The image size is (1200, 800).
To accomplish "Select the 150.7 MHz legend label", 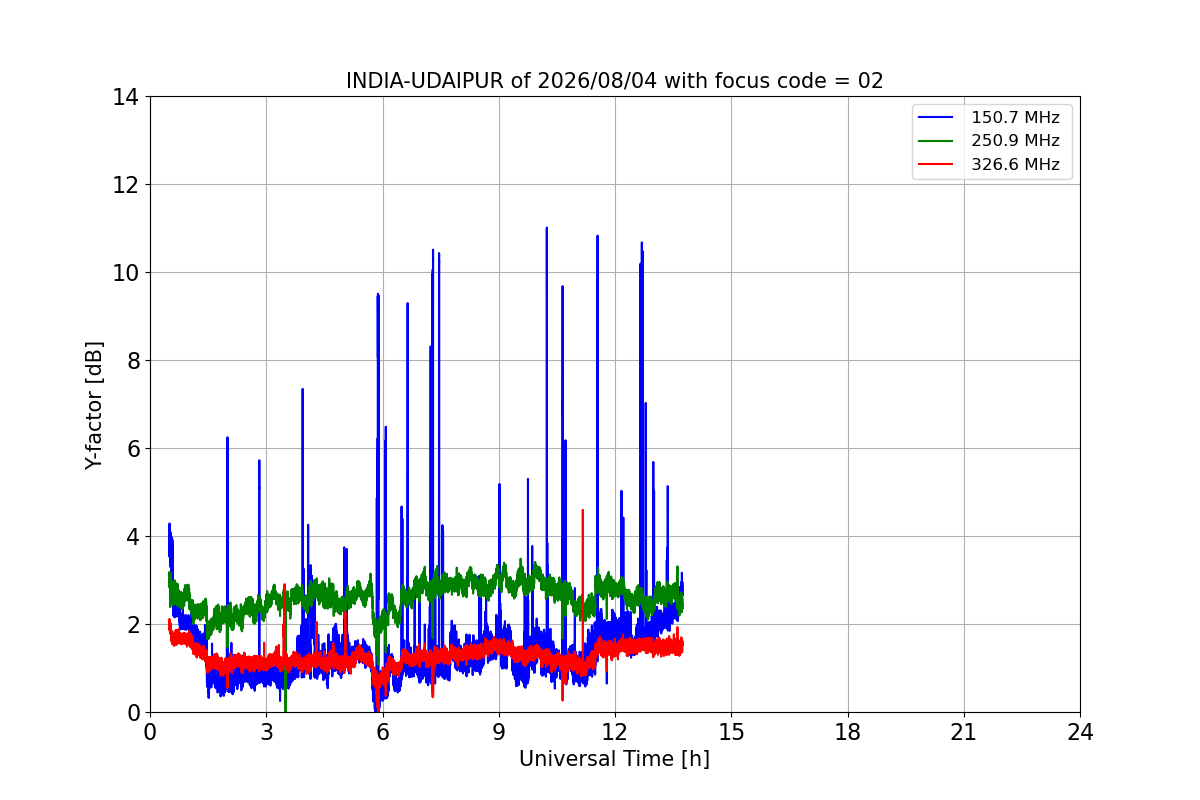I will pyautogui.click(x=1015, y=118).
